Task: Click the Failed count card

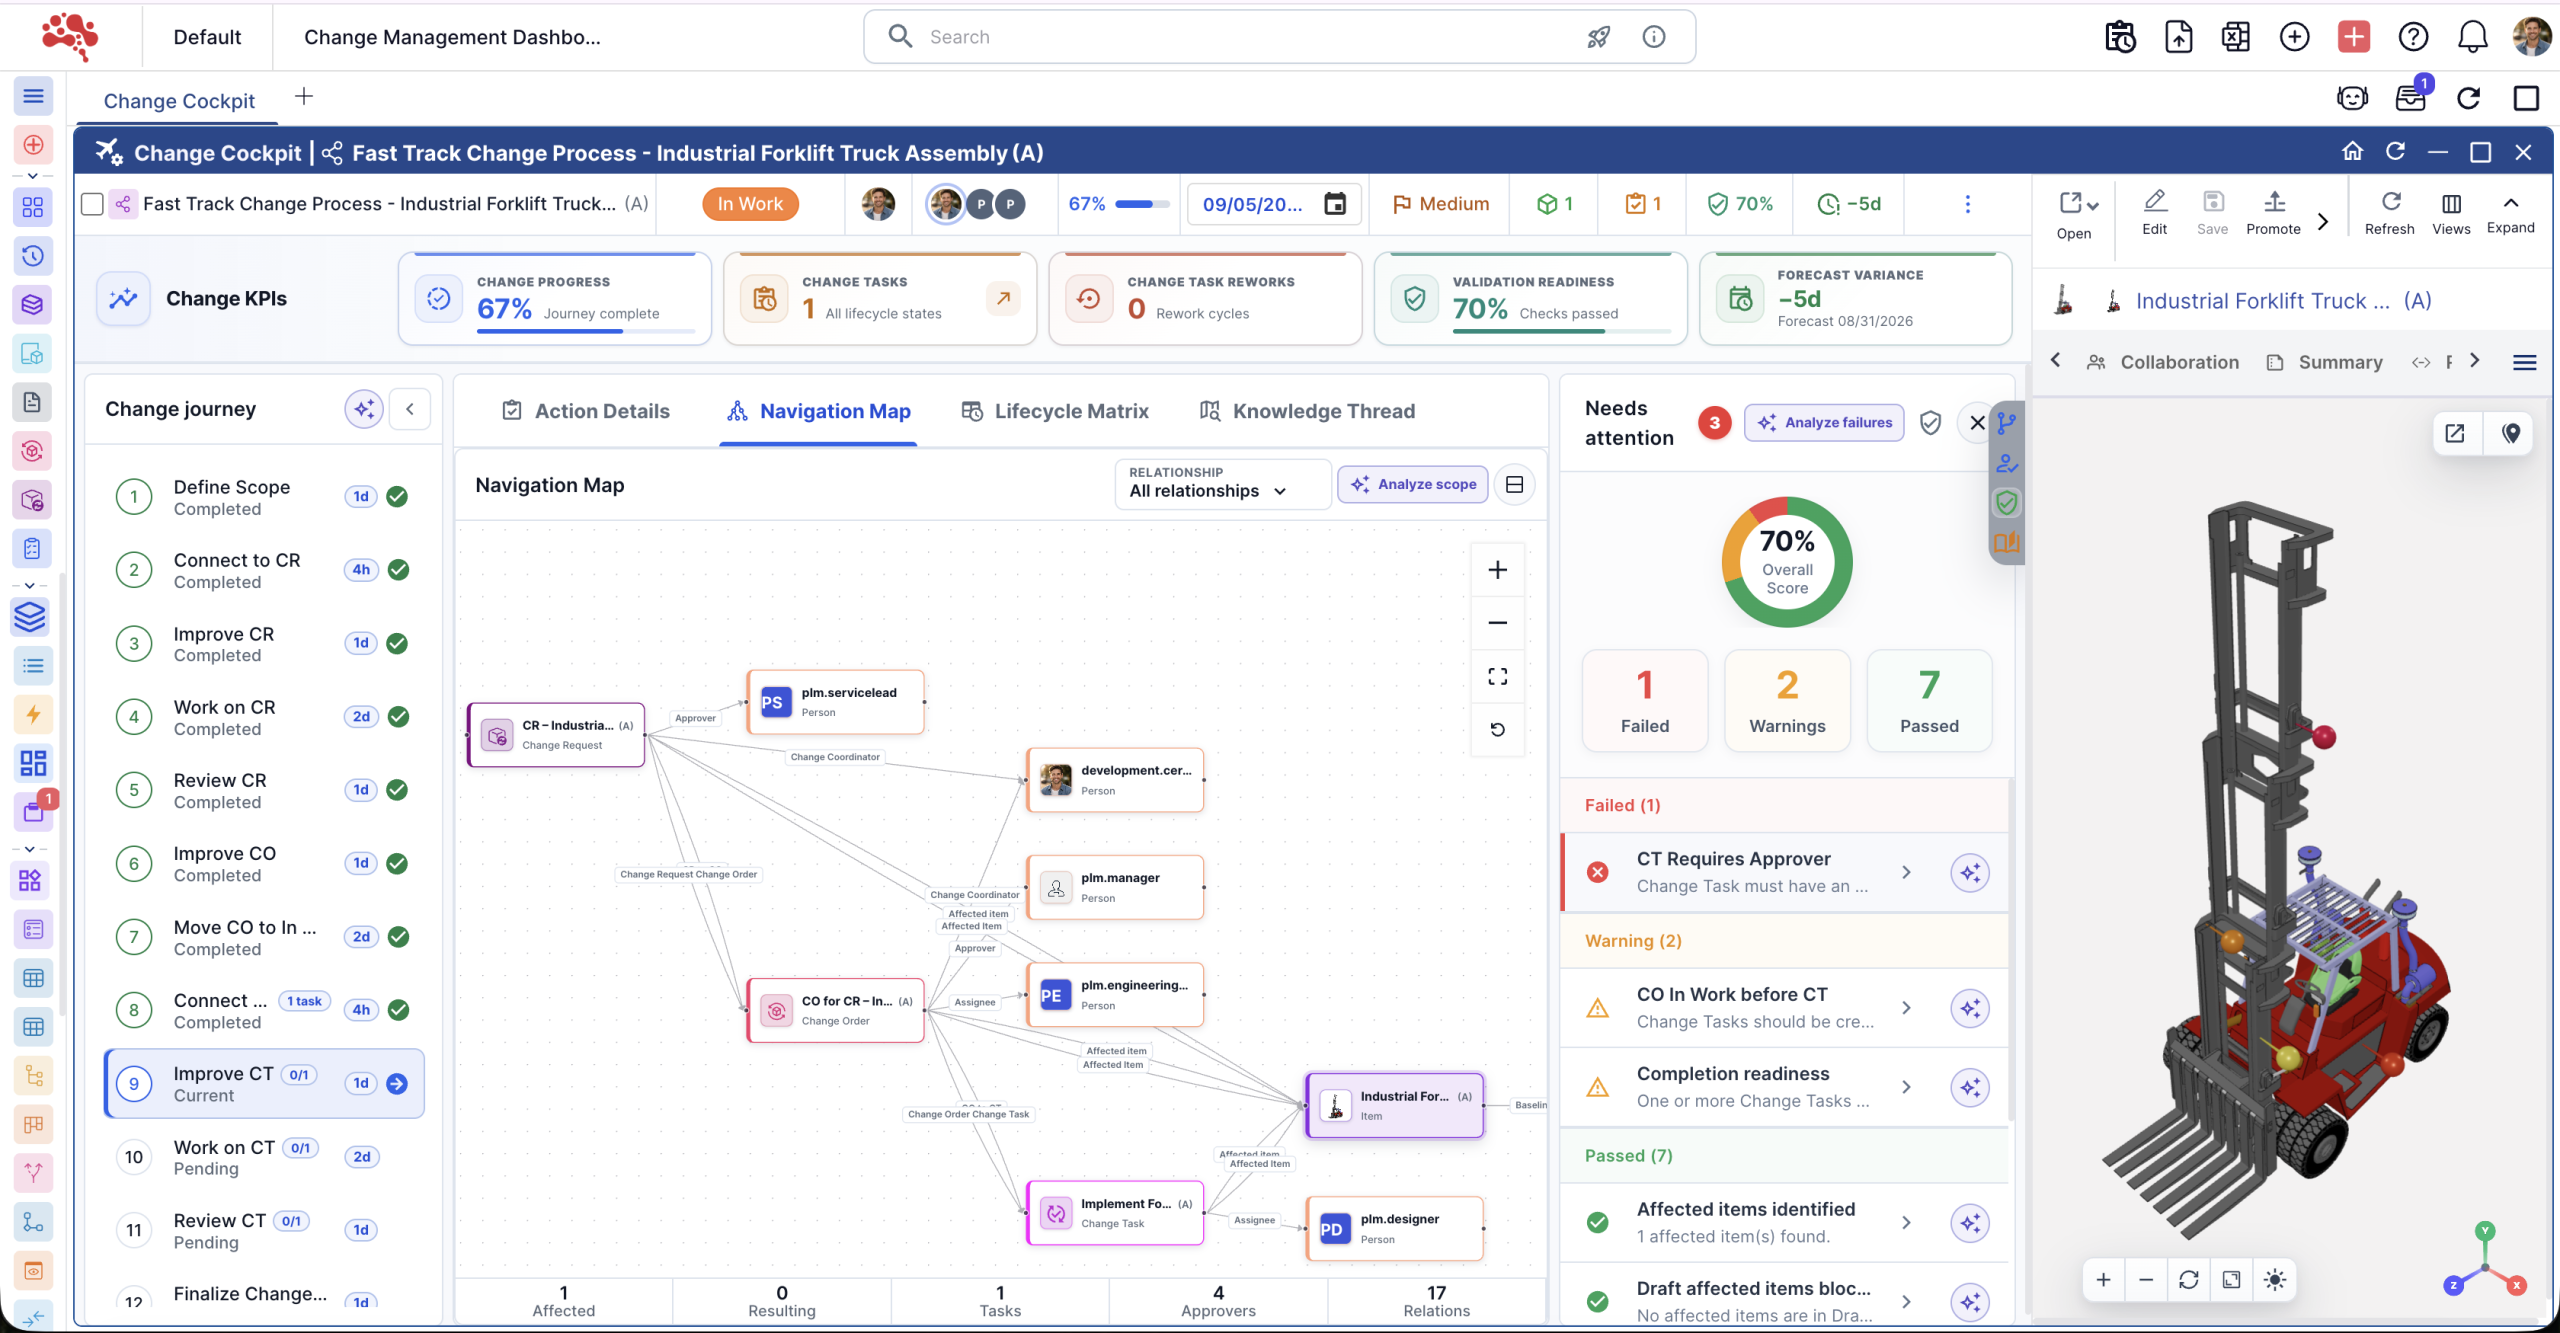Action: pyautogui.click(x=1645, y=700)
